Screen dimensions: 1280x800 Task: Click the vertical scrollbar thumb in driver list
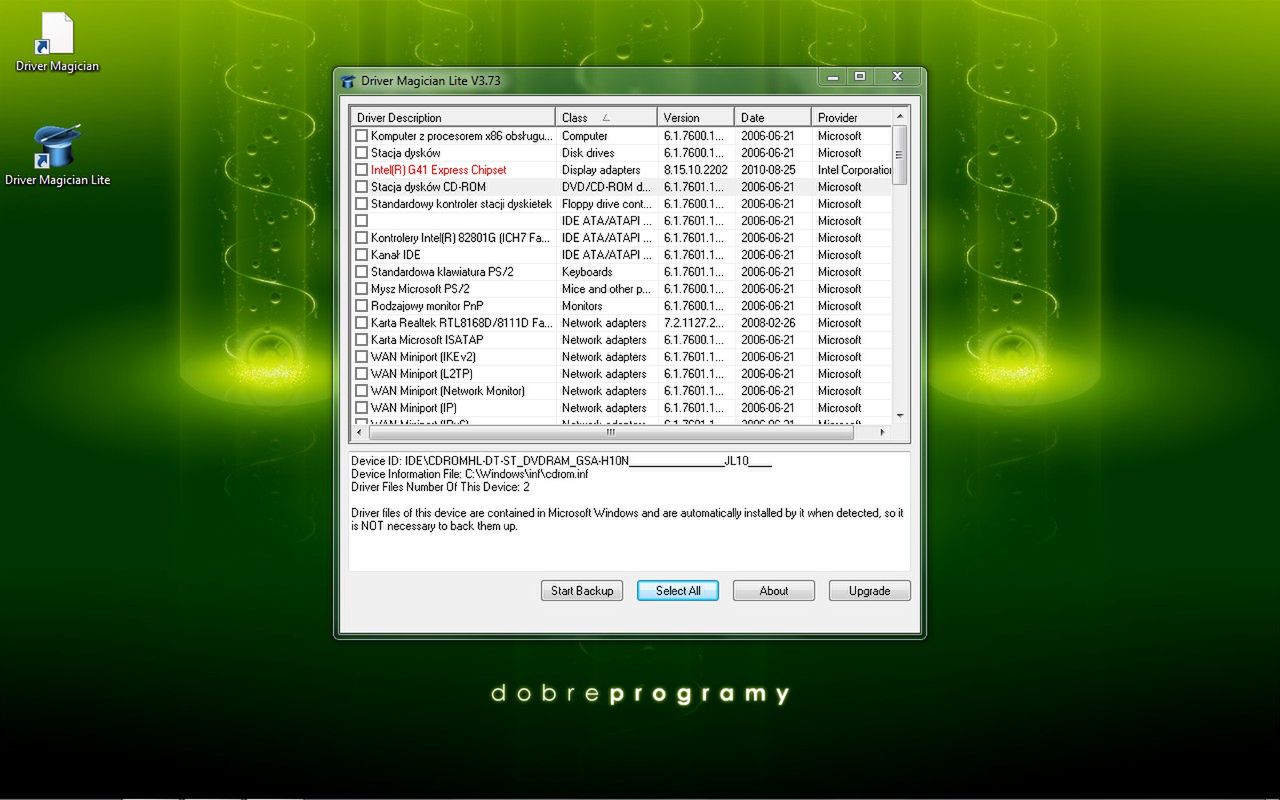[900, 155]
